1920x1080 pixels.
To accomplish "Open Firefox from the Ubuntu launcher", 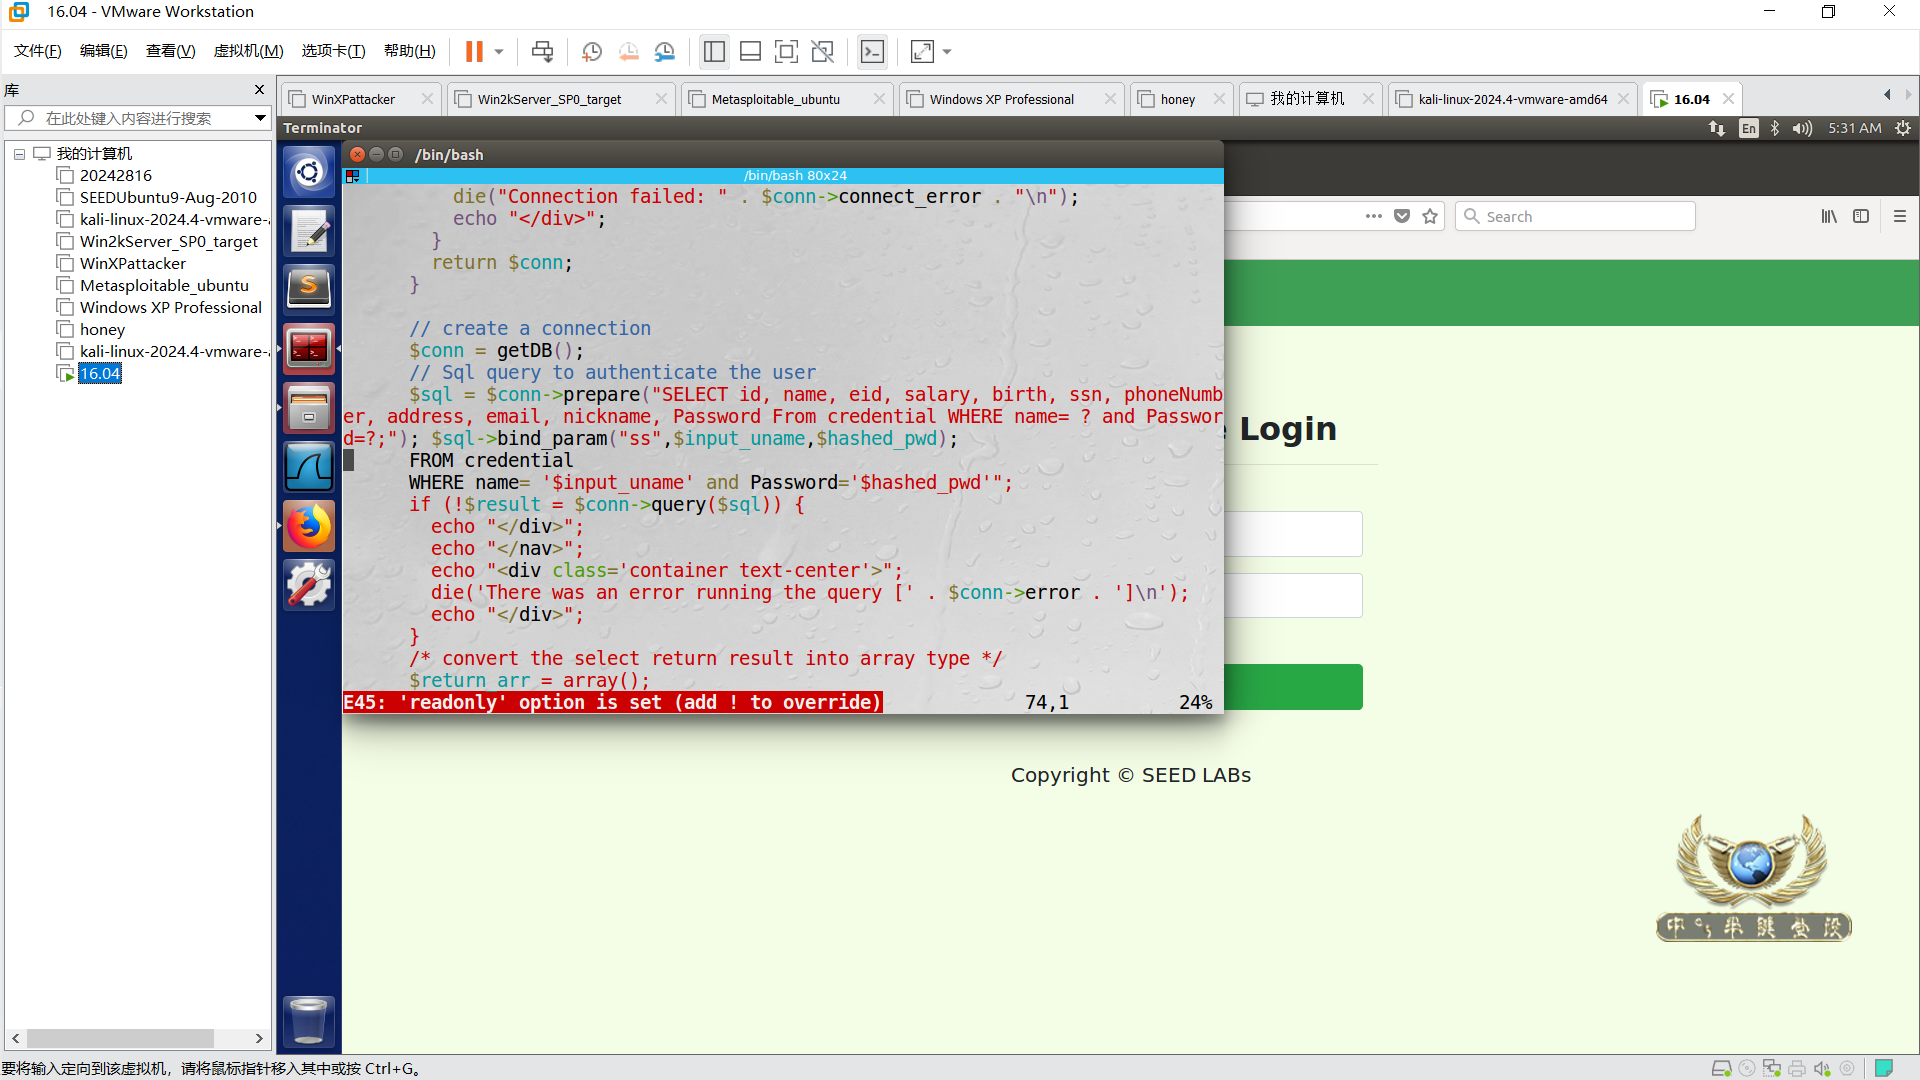I will click(309, 526).
